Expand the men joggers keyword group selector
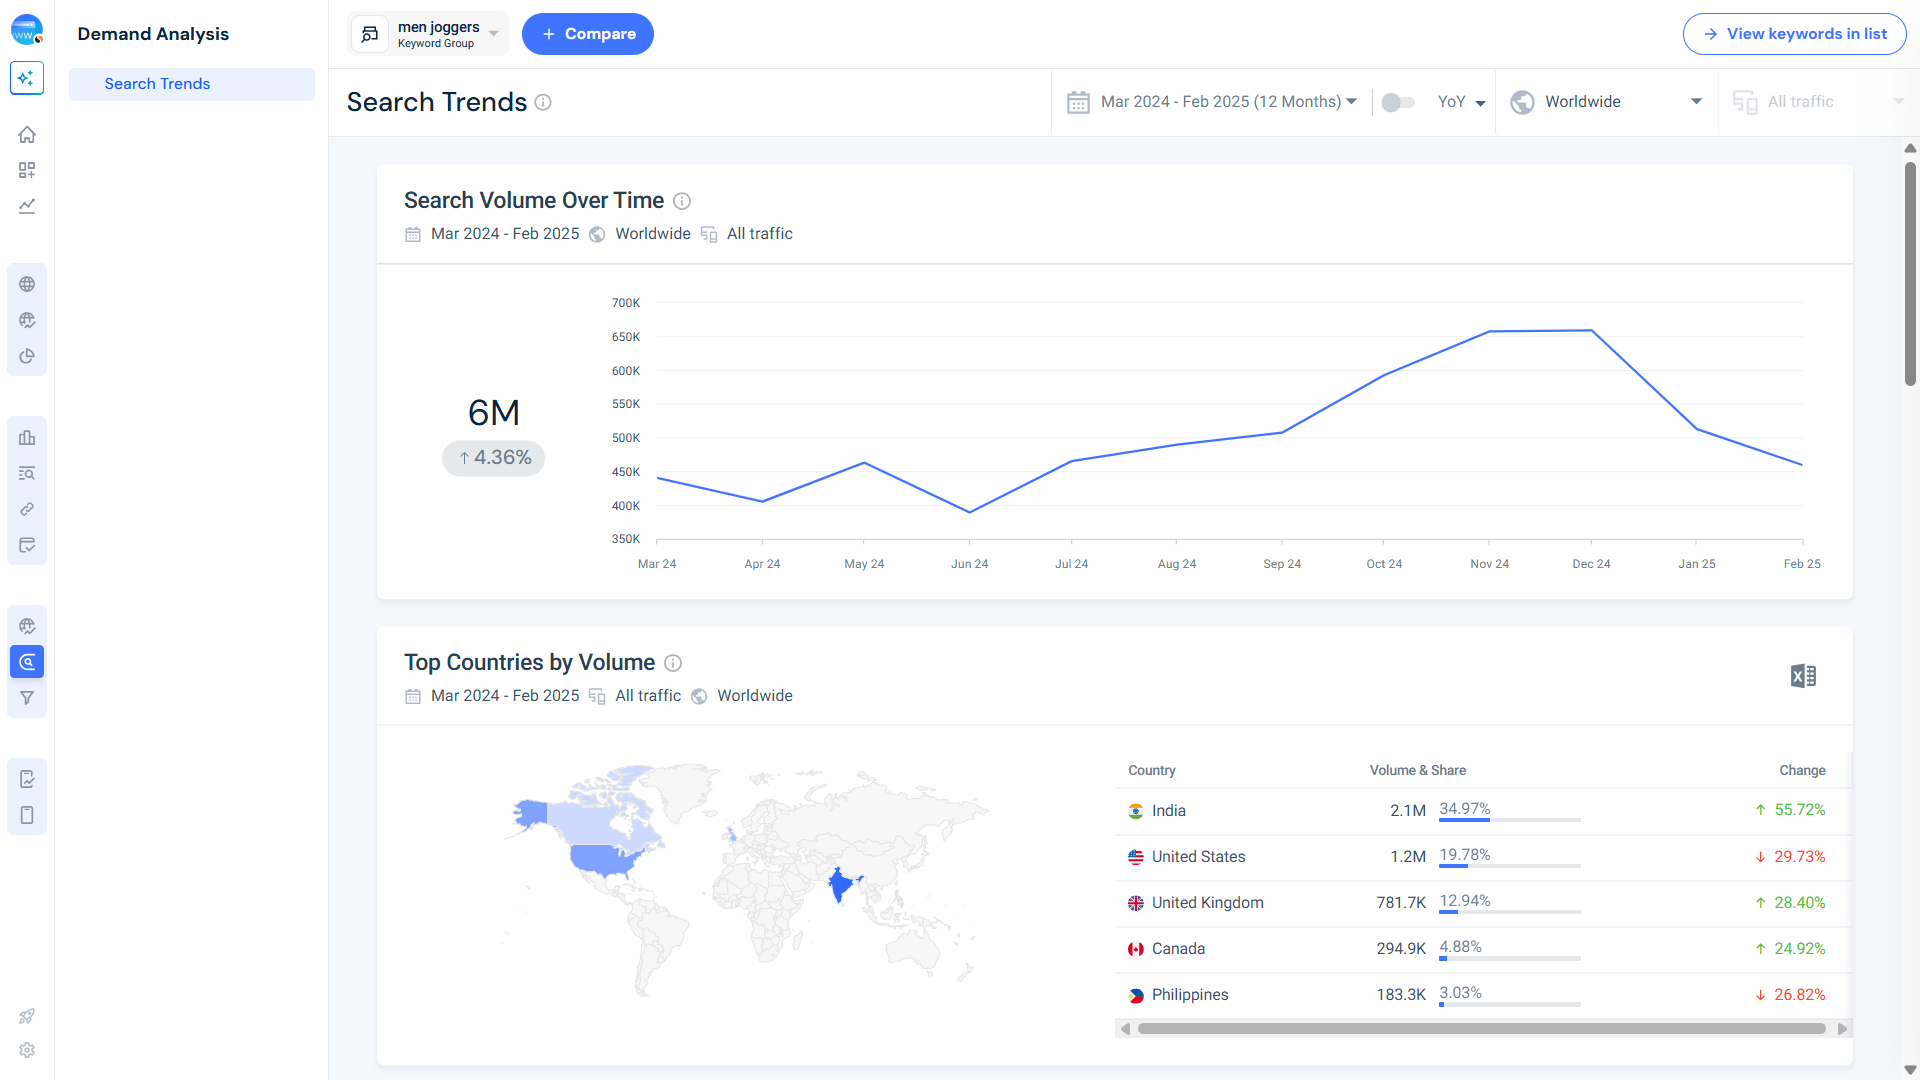The width and height of the screenshot is (1920, 1080). 427,33
